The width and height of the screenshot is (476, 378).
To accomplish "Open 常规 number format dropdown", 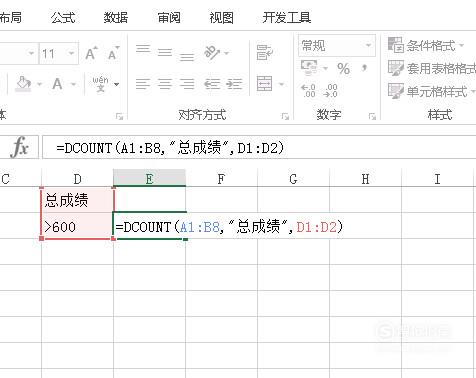I will [x=337, y=45].
